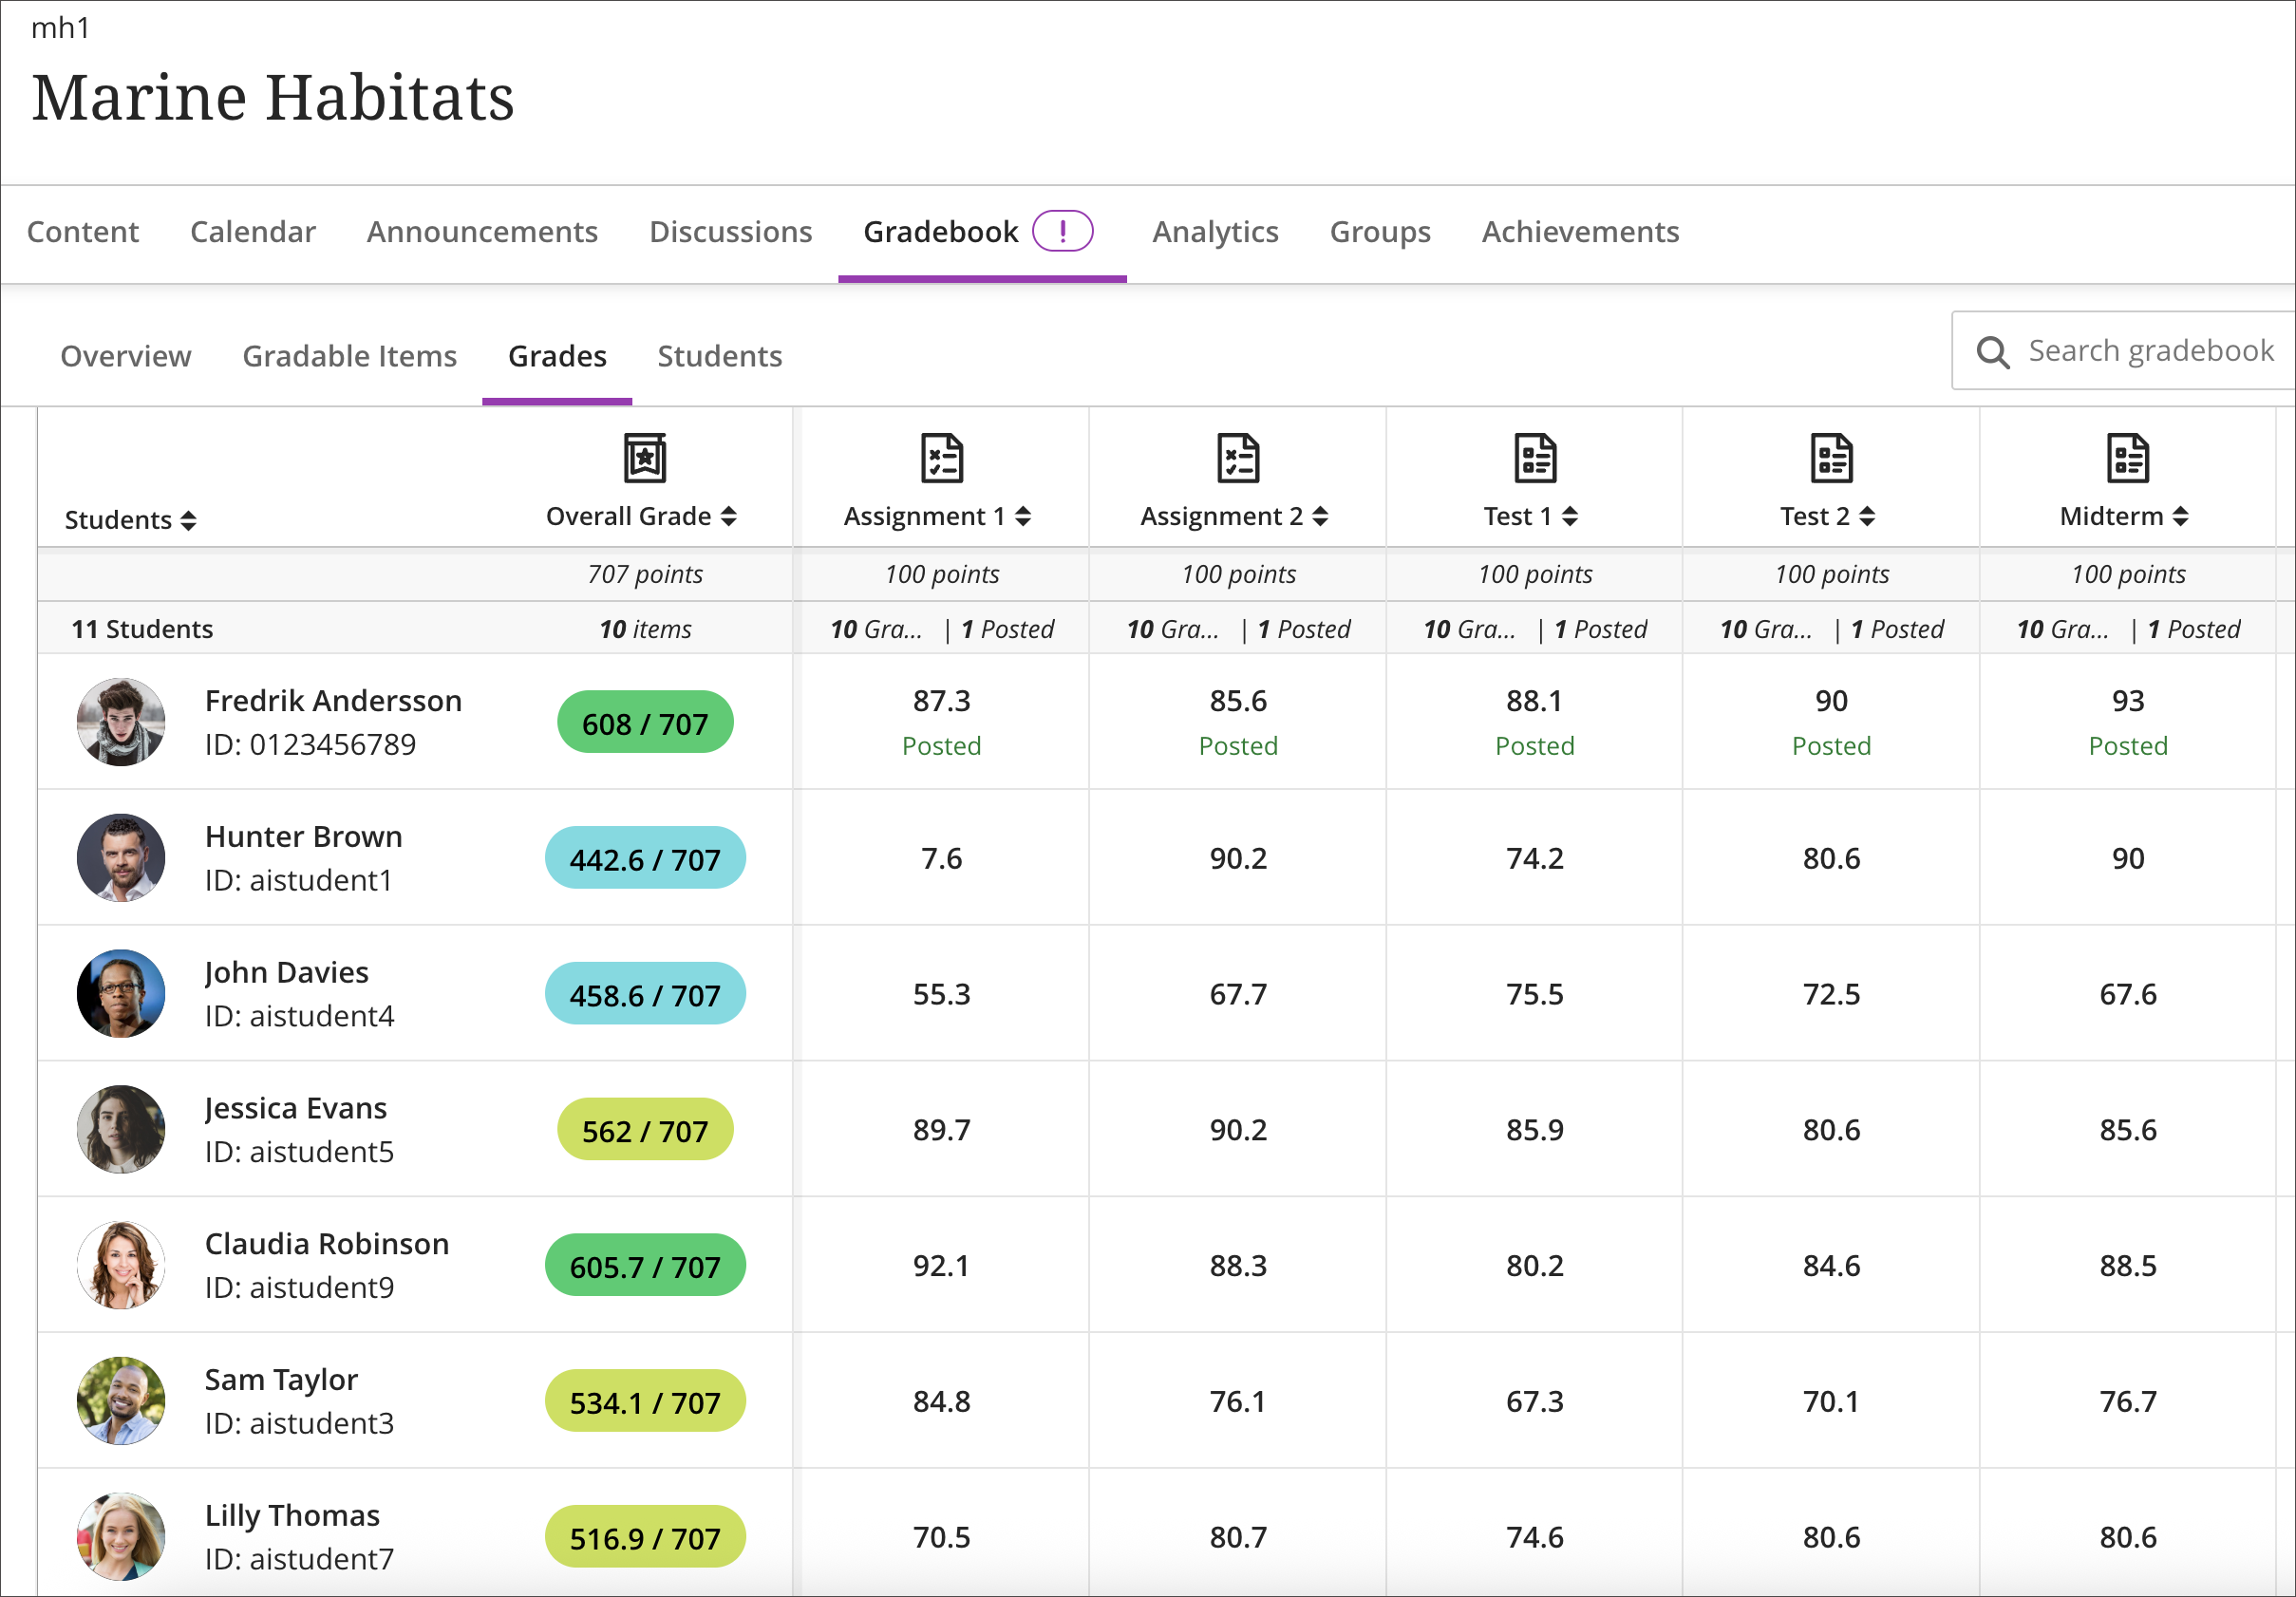The height and width of the screenshot is (1597, 2296).
Task: Click the Assignment 1 icon
Action: point(941,458)
